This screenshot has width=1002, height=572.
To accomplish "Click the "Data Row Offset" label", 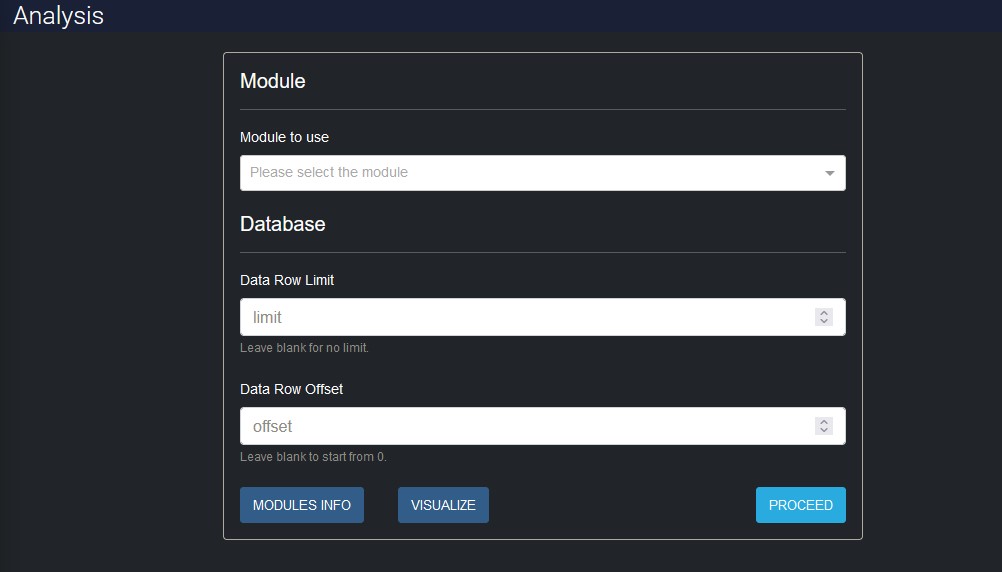I will (291, 389).
